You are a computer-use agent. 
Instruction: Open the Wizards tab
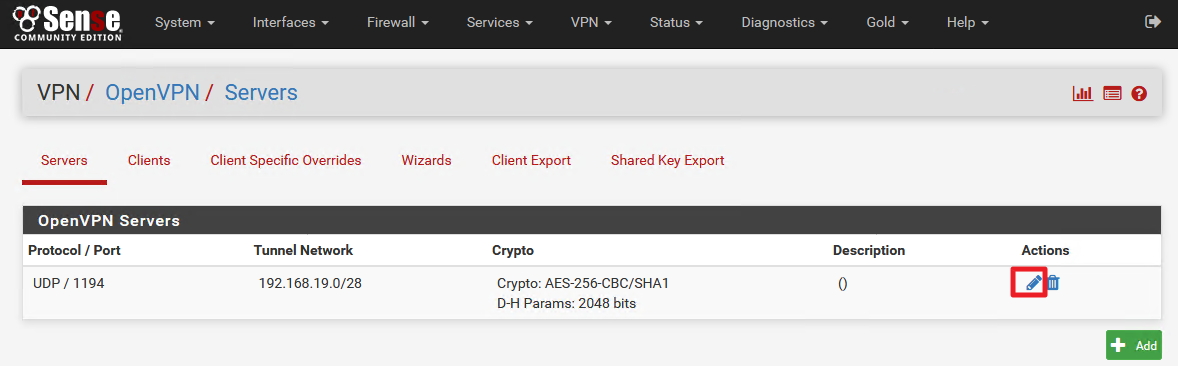coord(426,160)
